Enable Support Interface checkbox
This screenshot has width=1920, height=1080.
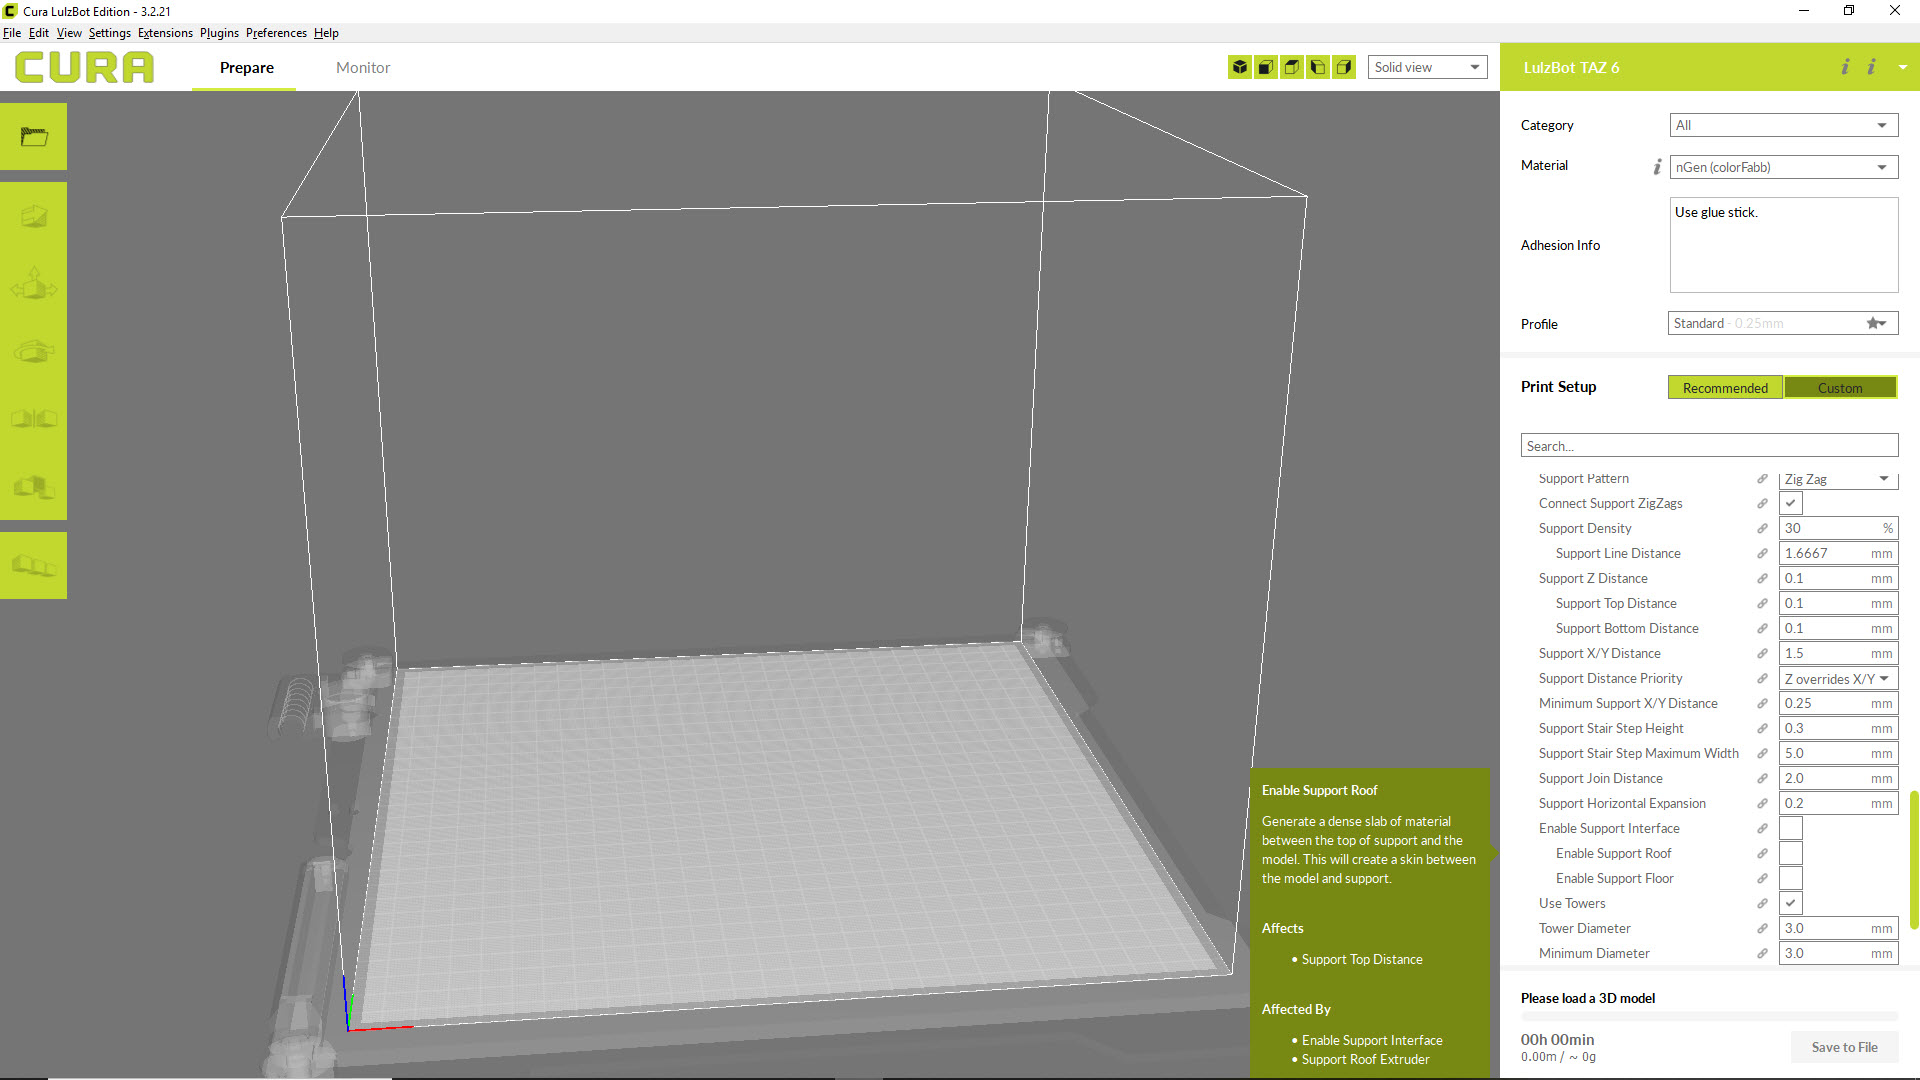pos(1791,828)
